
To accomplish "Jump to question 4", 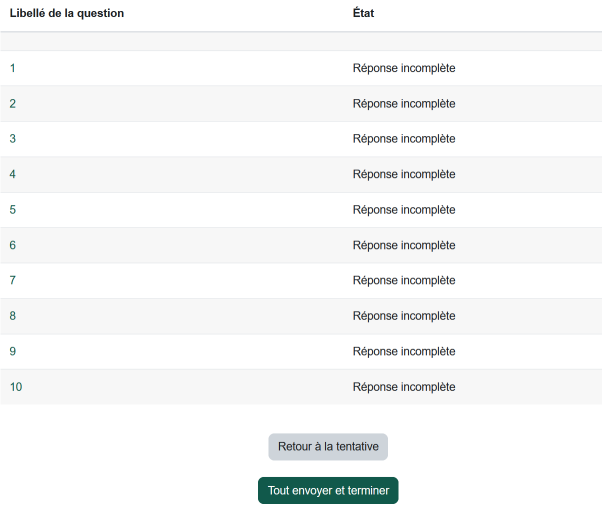I will (13, 175).
